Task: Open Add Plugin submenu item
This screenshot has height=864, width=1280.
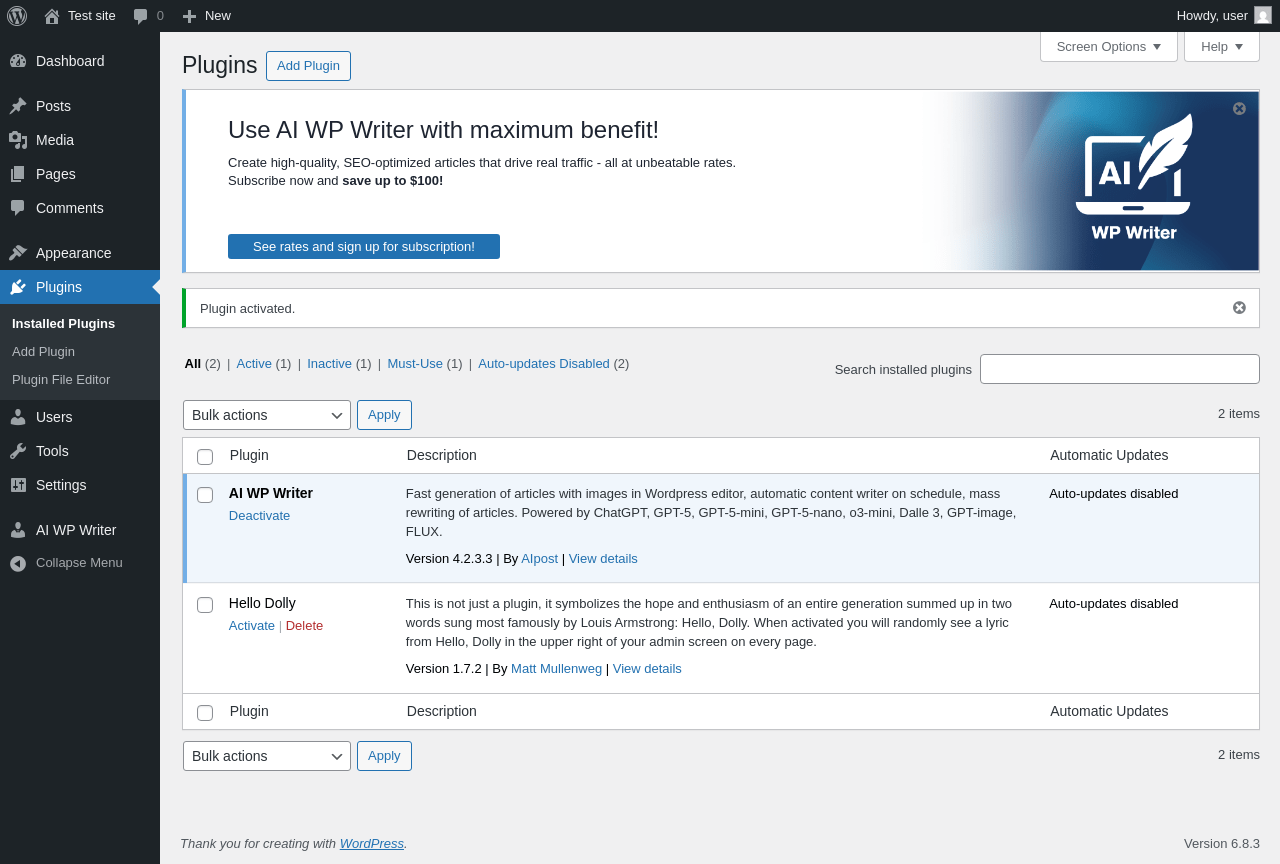Action: pyautogui.click(x=43, y=351)
